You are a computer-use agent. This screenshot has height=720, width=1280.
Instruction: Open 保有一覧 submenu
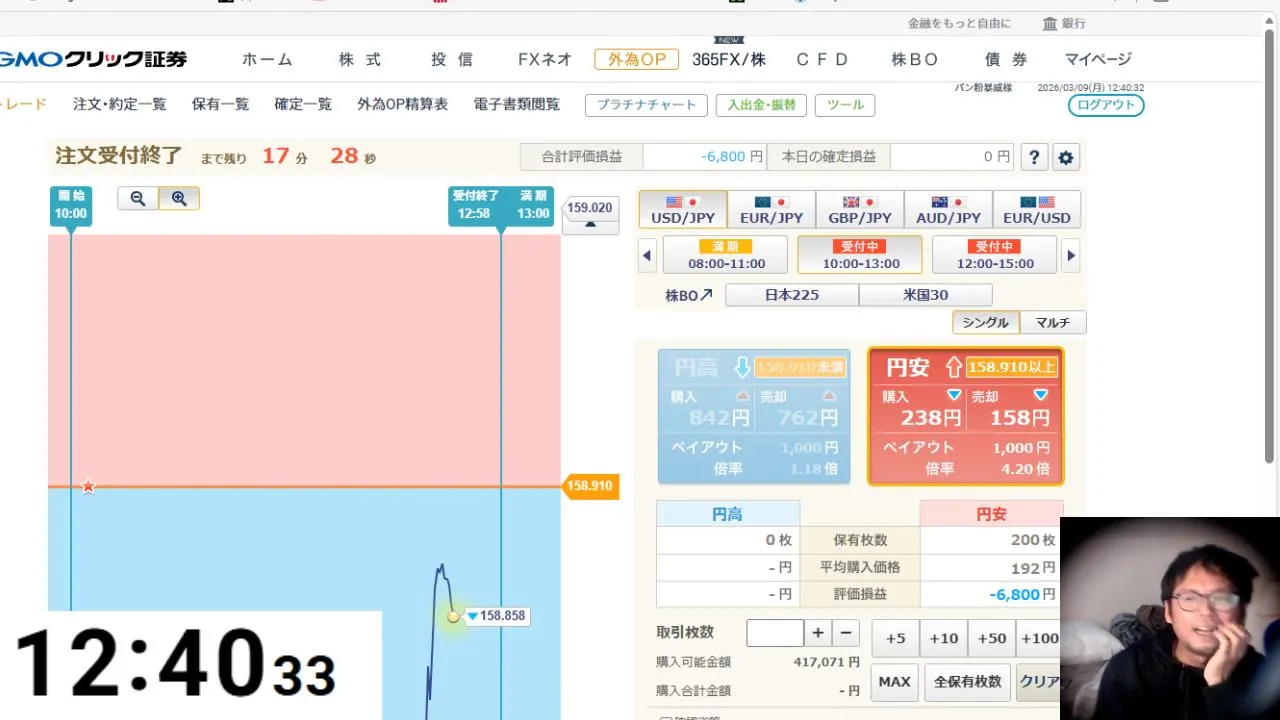point(221,104)
